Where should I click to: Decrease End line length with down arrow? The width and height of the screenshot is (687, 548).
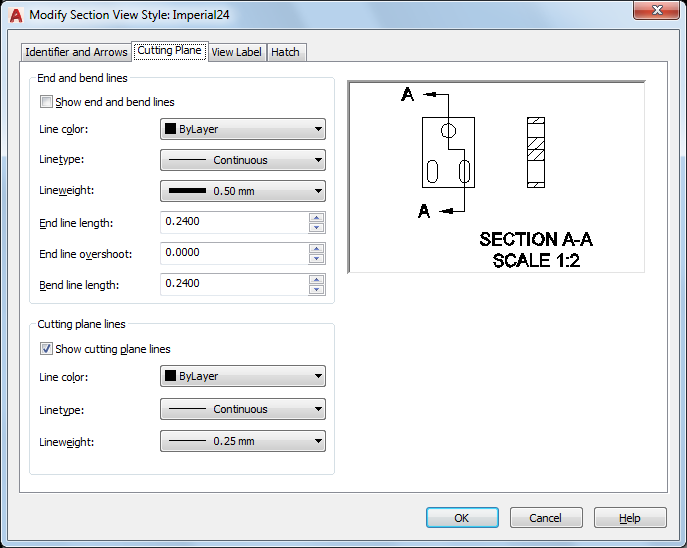317,228
